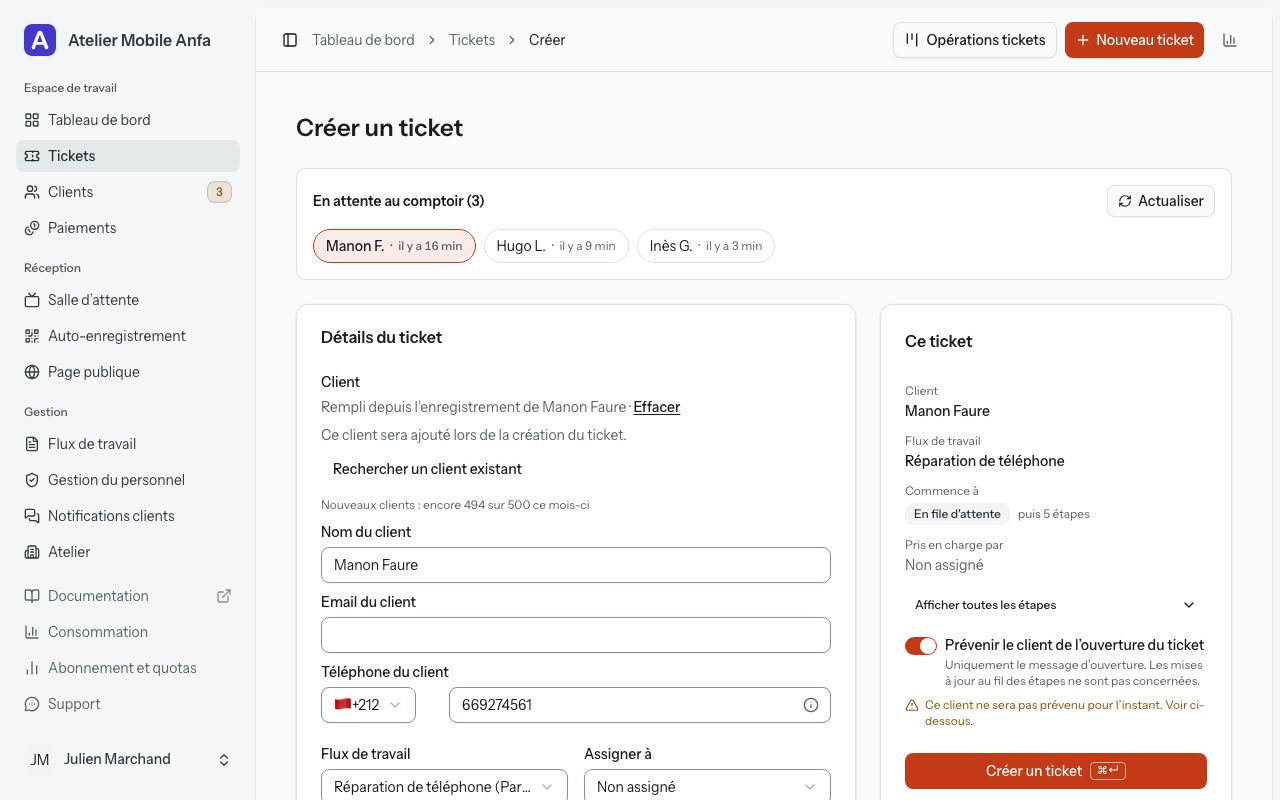Open the Flux de travail dropdown

(444, 787)
